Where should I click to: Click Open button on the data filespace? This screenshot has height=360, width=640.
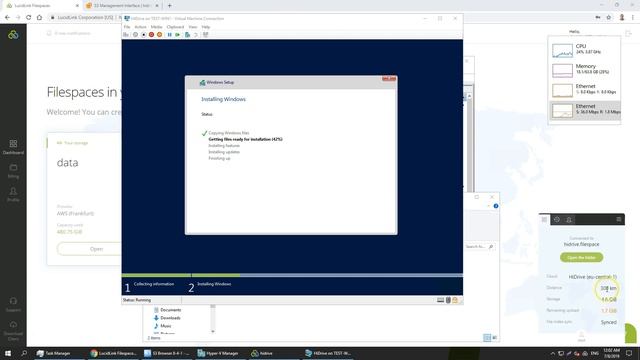pyautogui.click(x=96, y=249)
